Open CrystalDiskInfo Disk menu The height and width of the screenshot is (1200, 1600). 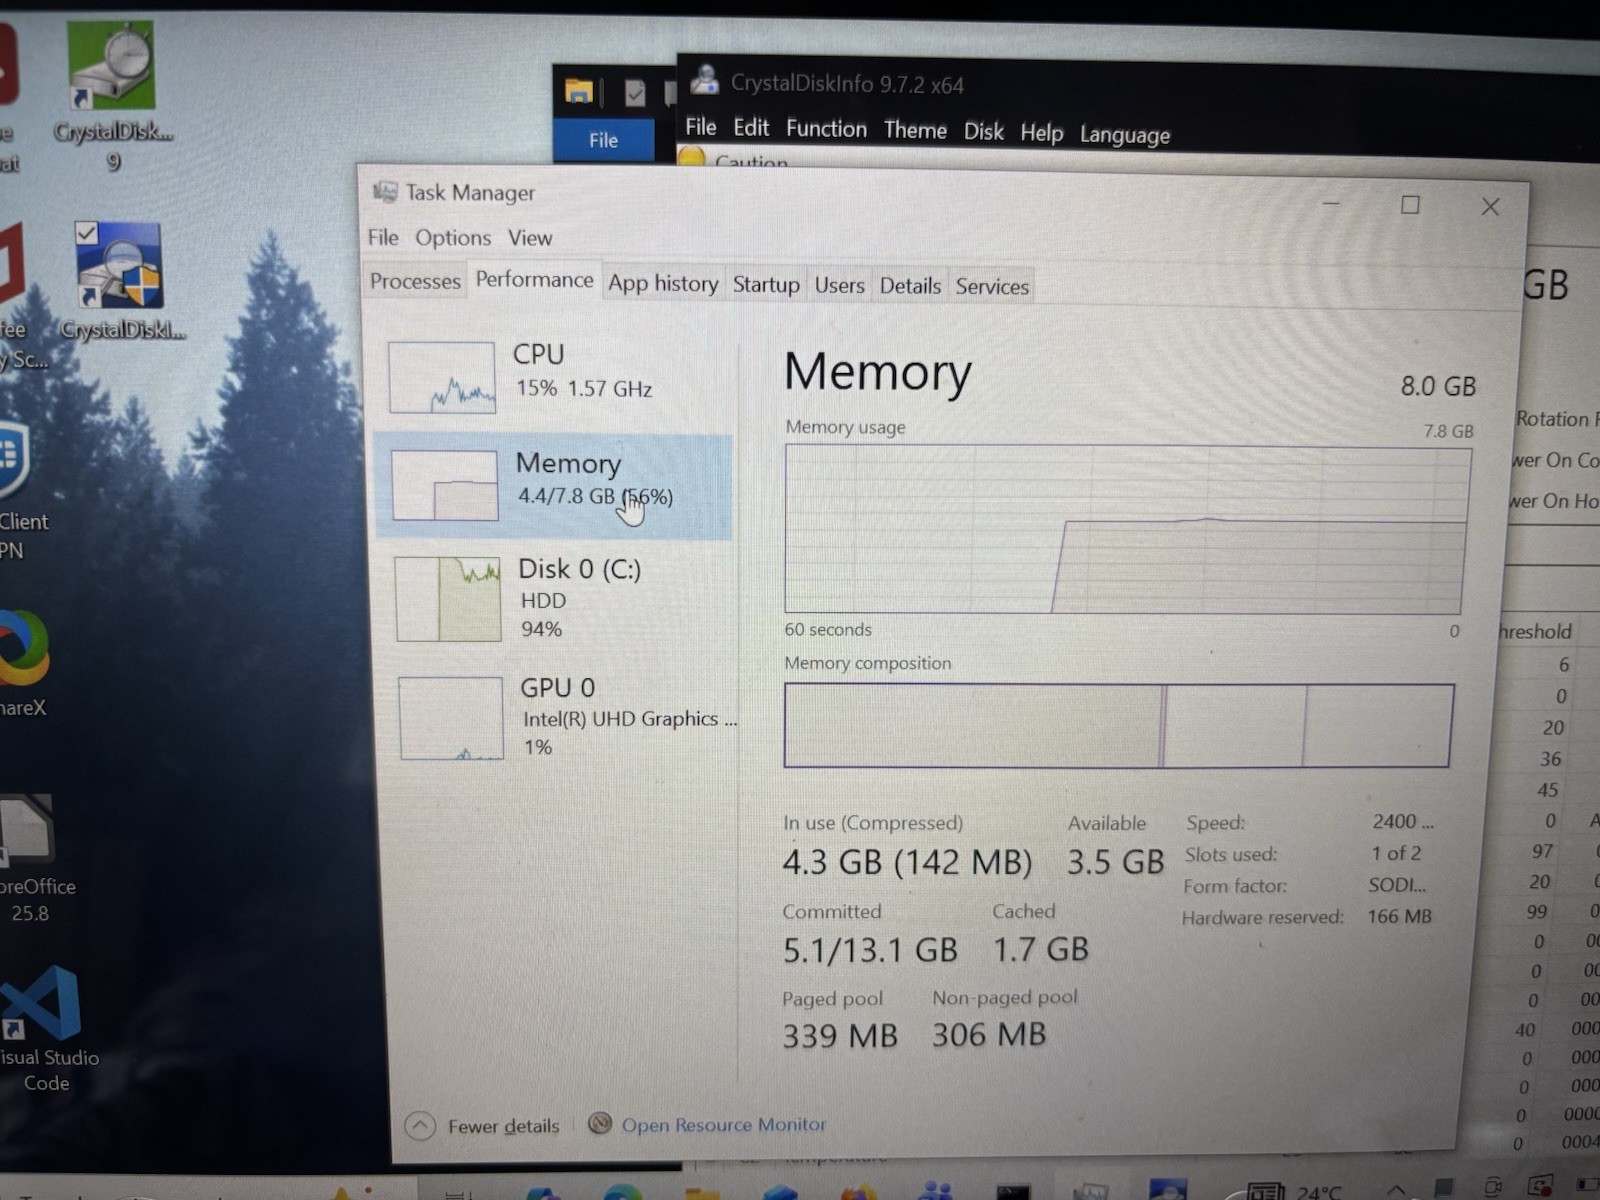point(983,132)
